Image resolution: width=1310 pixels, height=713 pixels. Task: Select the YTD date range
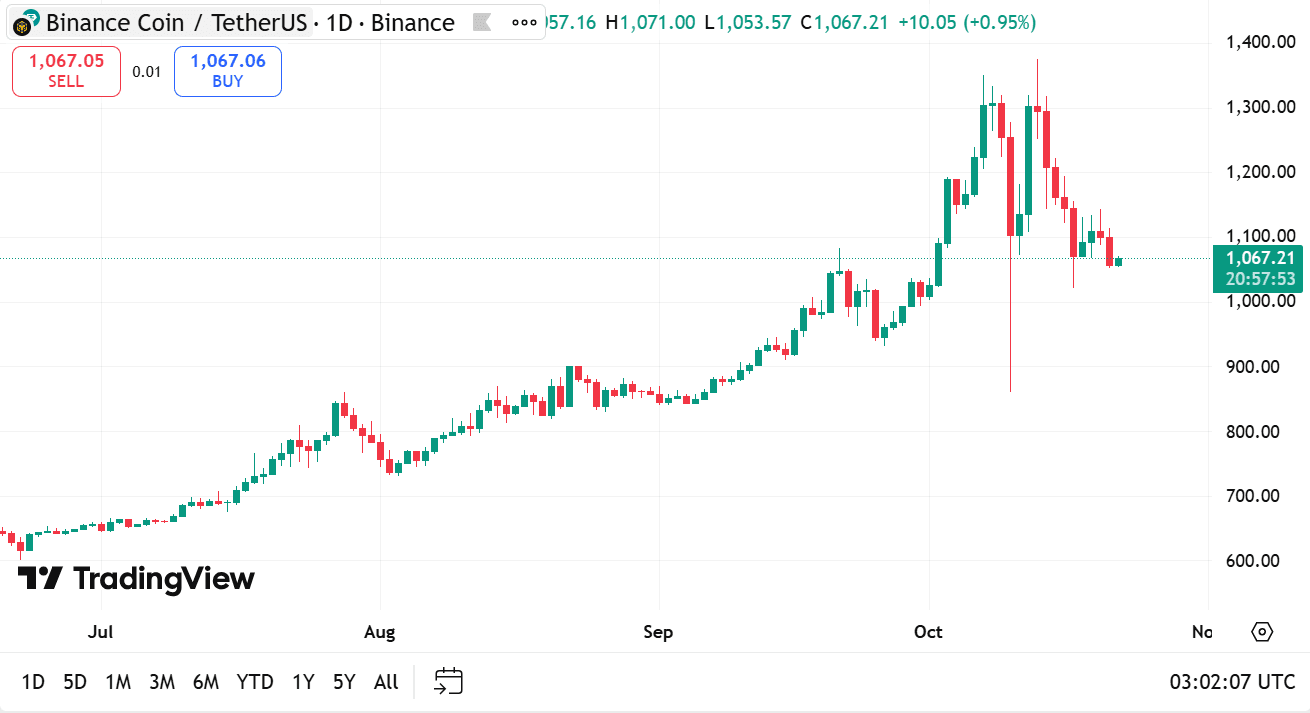coord(255,682)
